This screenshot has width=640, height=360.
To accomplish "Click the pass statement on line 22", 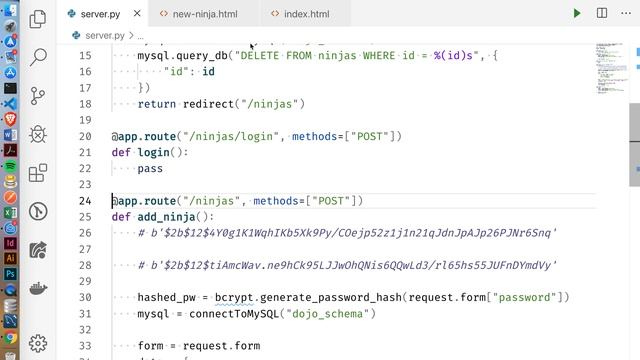I will click(x=150, y=169).
